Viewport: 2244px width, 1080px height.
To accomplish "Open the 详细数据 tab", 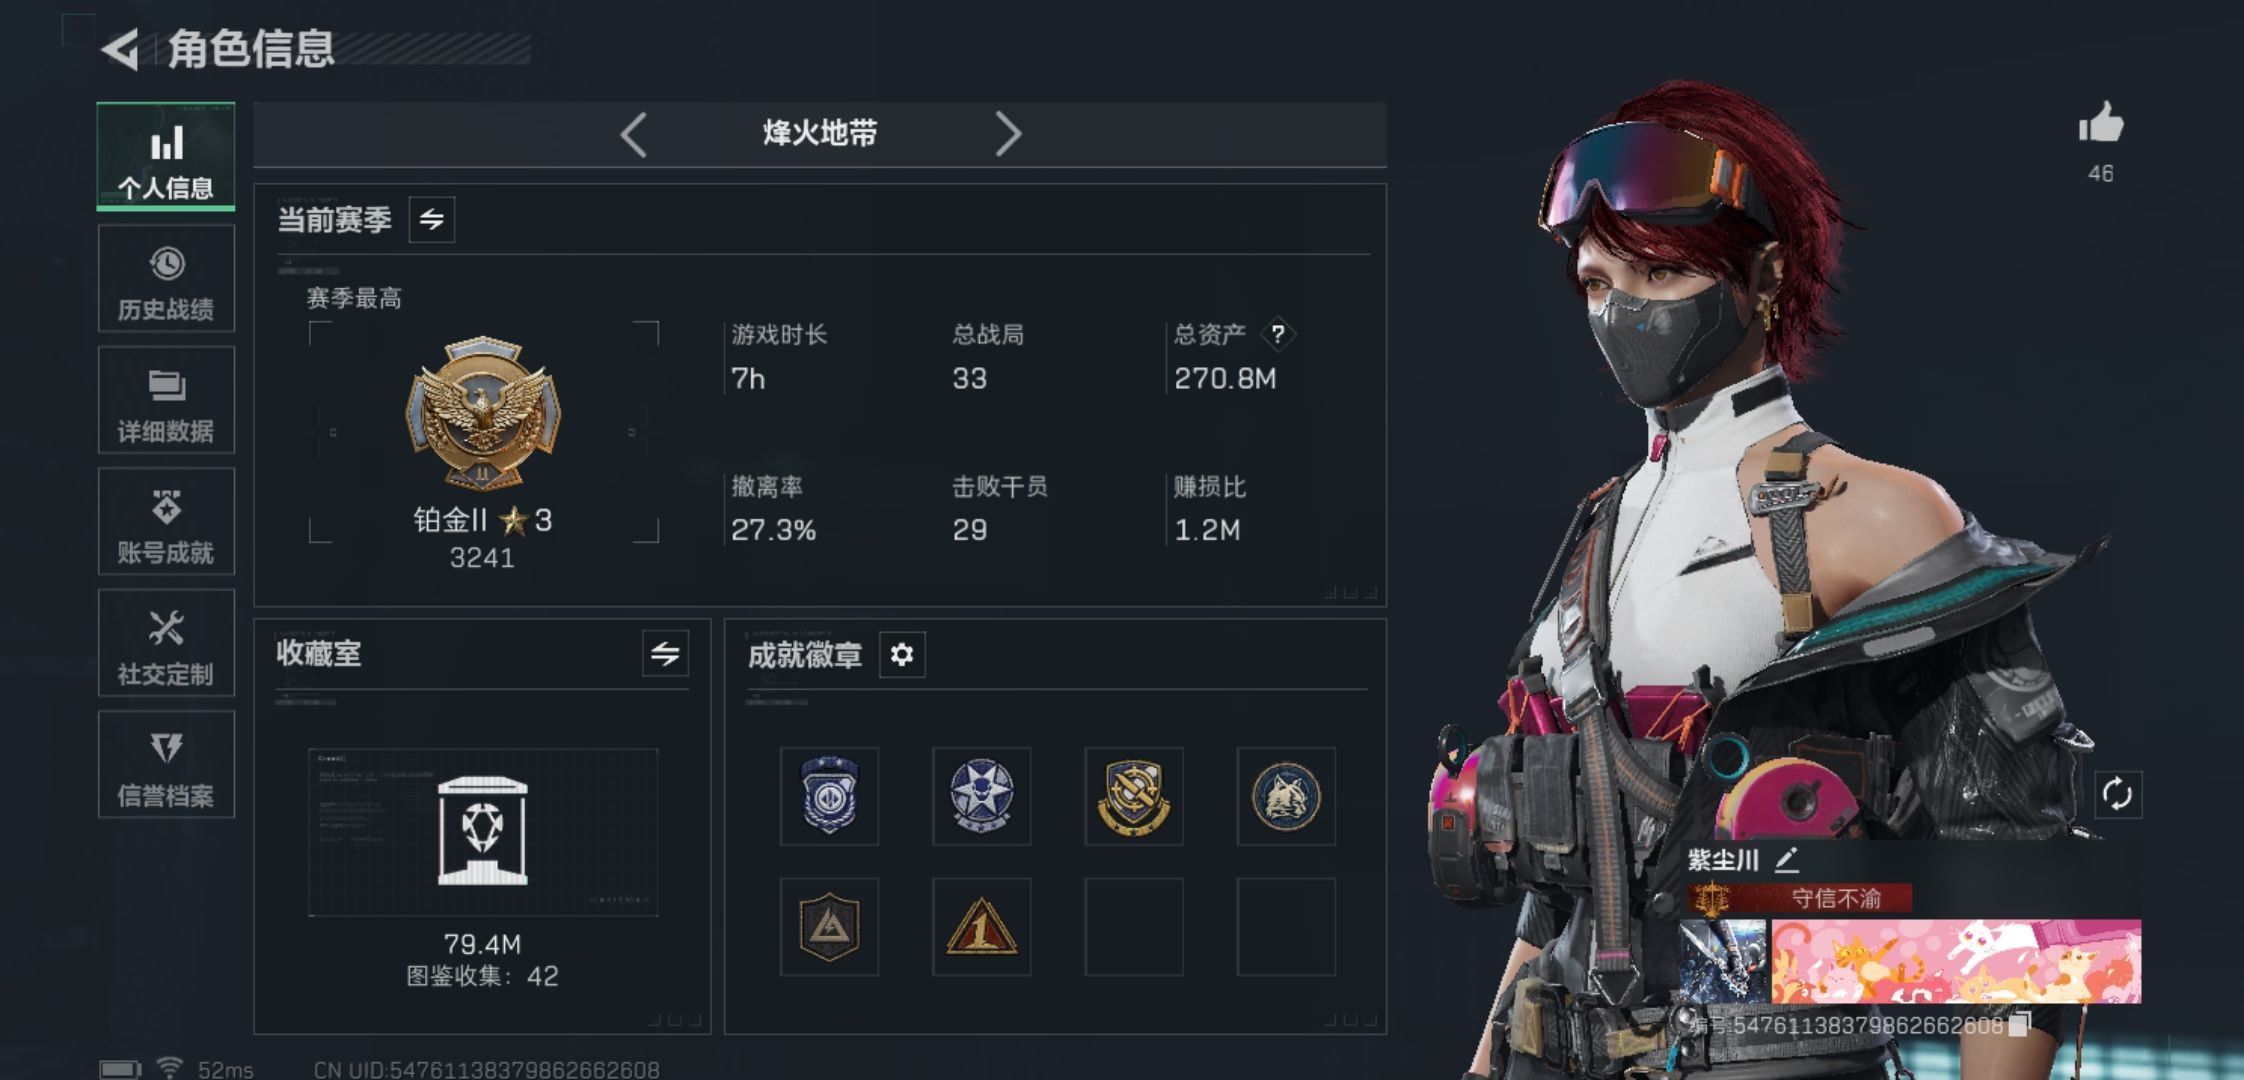I will click(166, 400).
